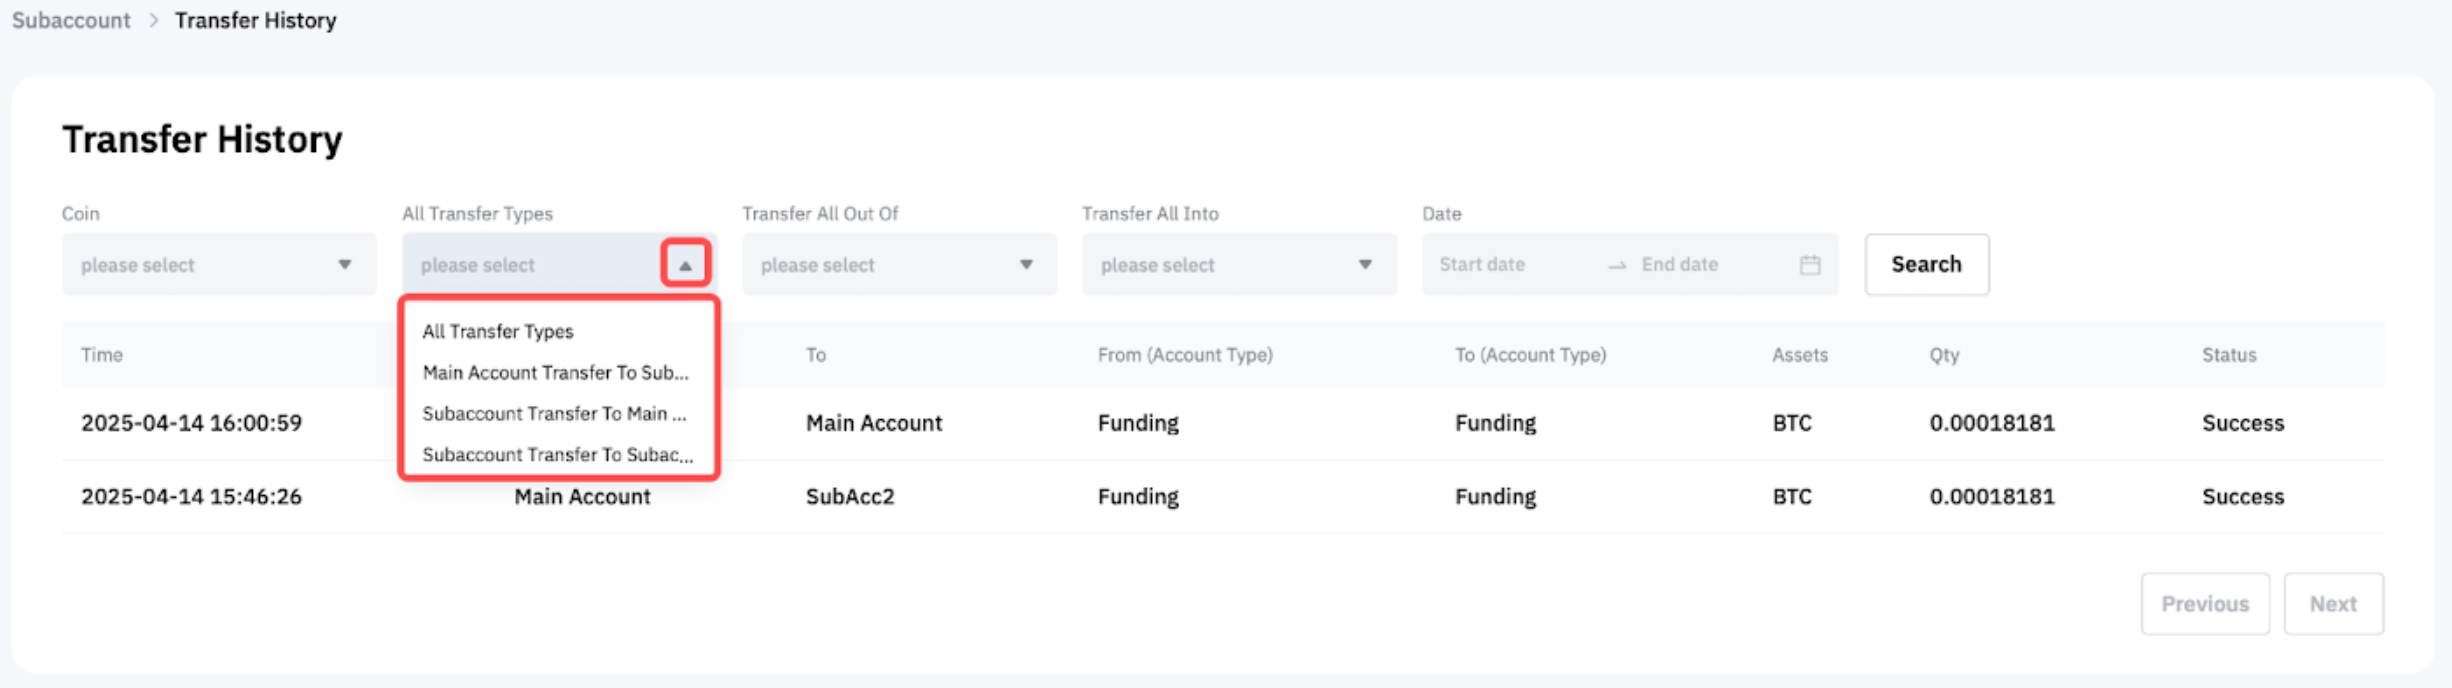The width and height of the screenshot is (2452, 688).
Task: Click the calendar icon in Date field
Action: [x=1809, y=265]
